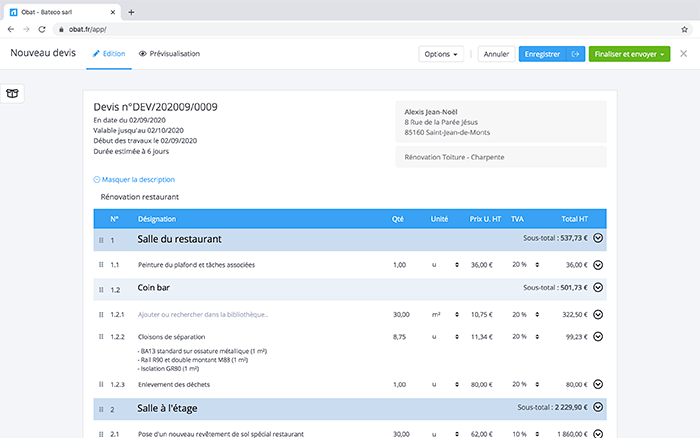700x438 pixels.
Task: Switch to the Prévisualisation tab
Action: point(169,54)
